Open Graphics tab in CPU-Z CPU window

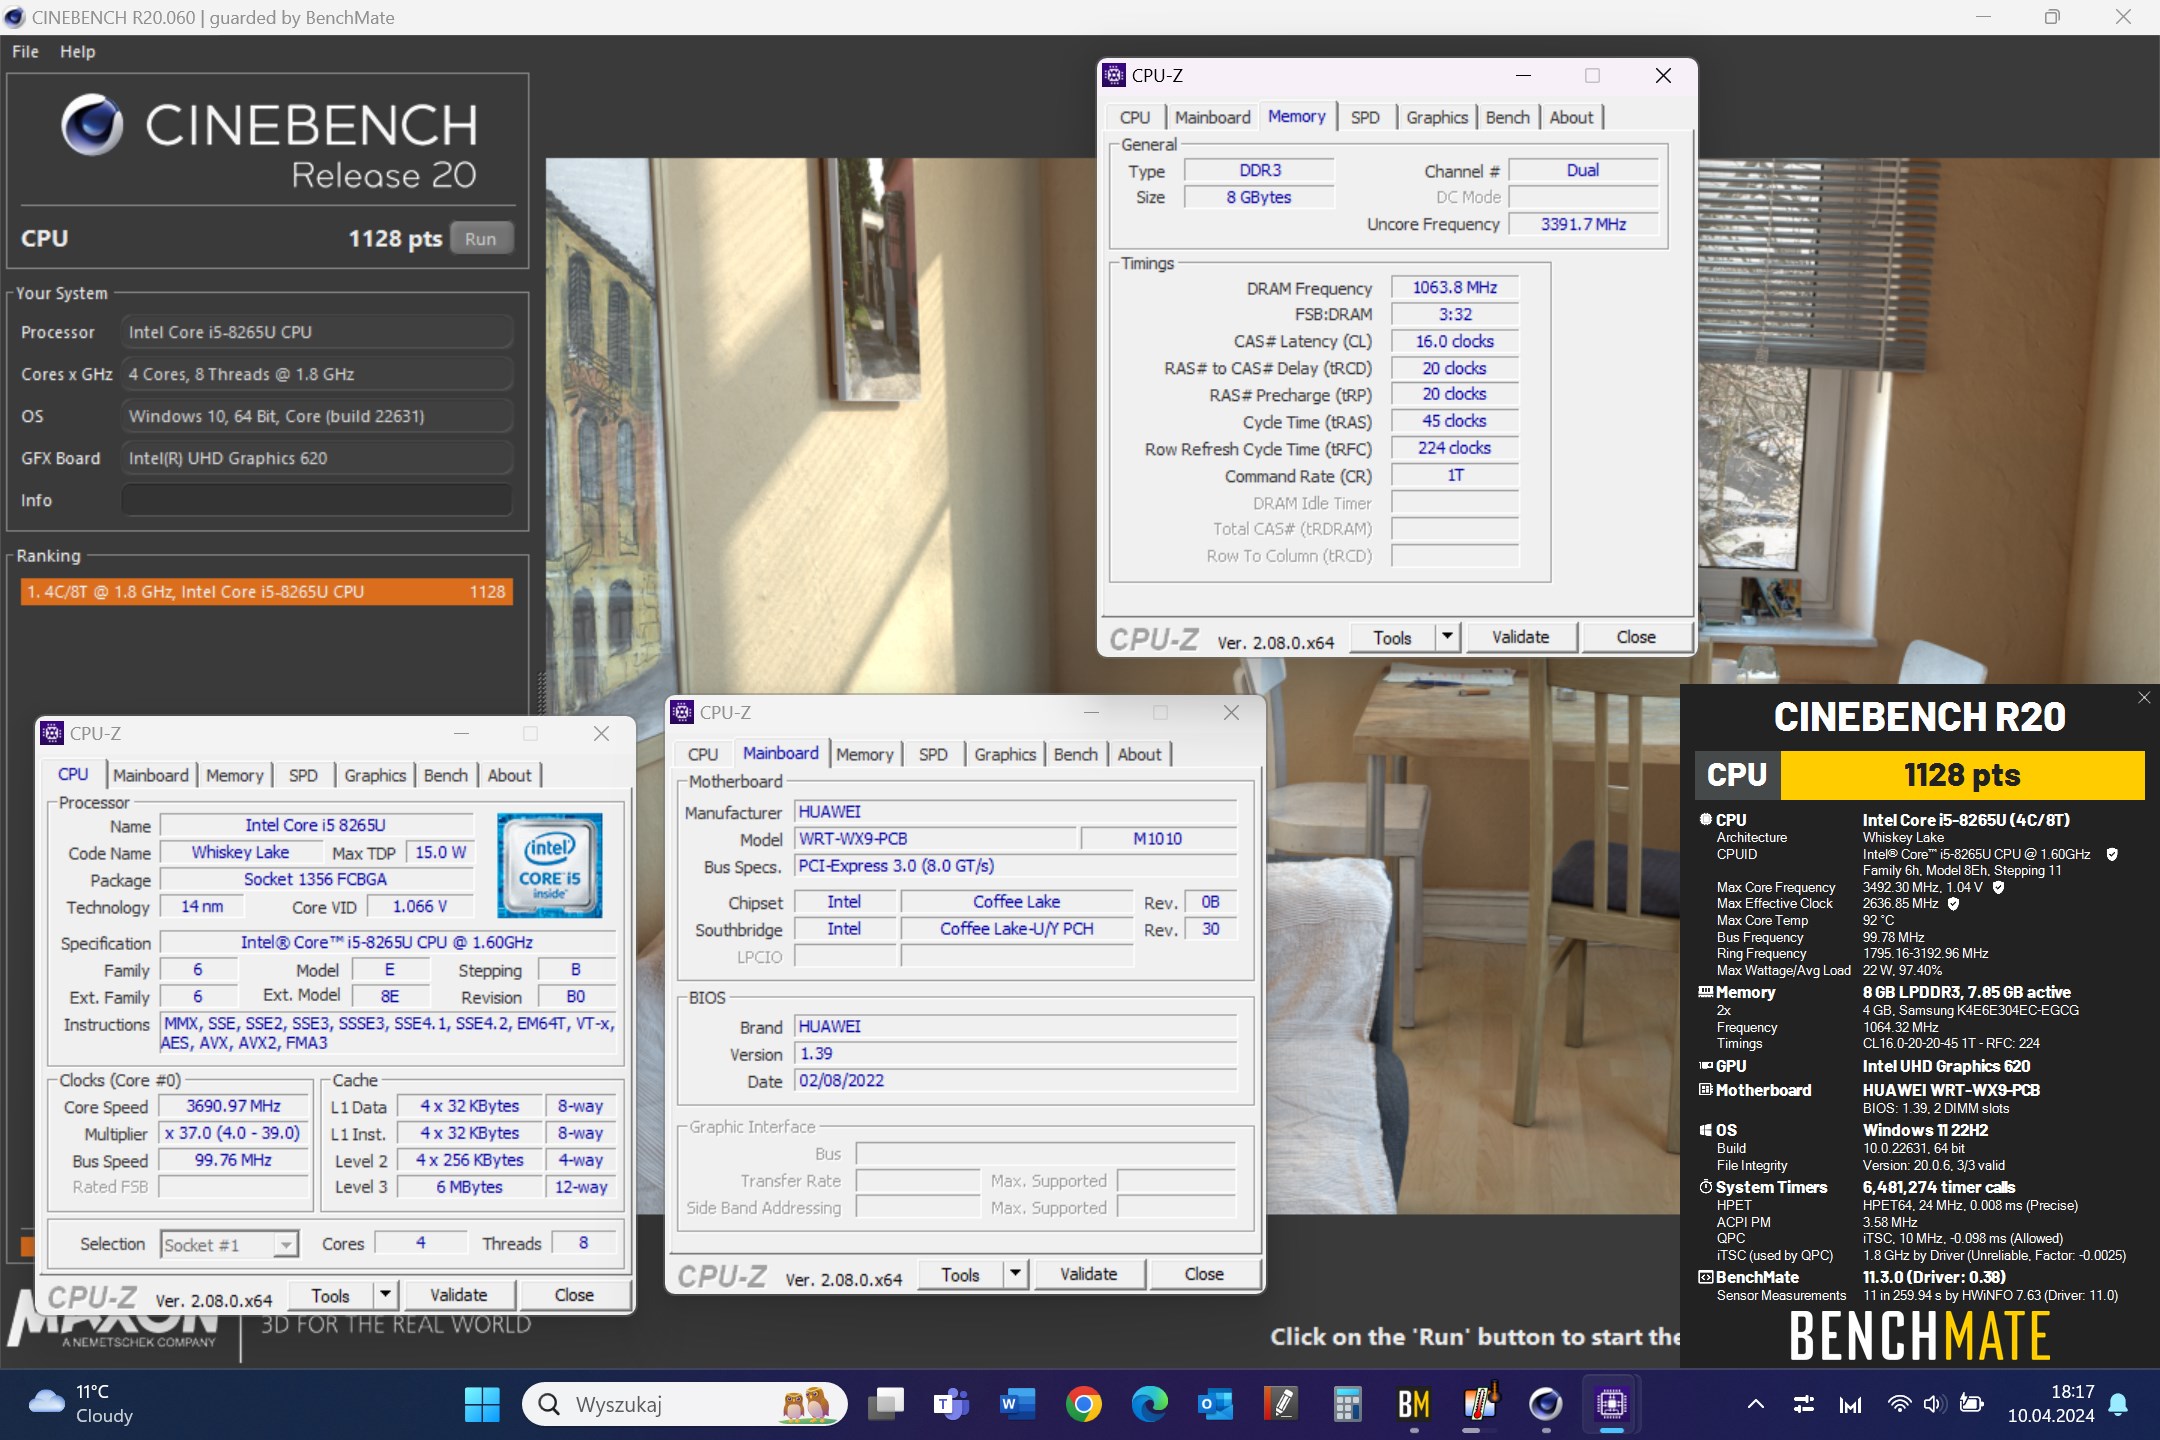(375, 775)
